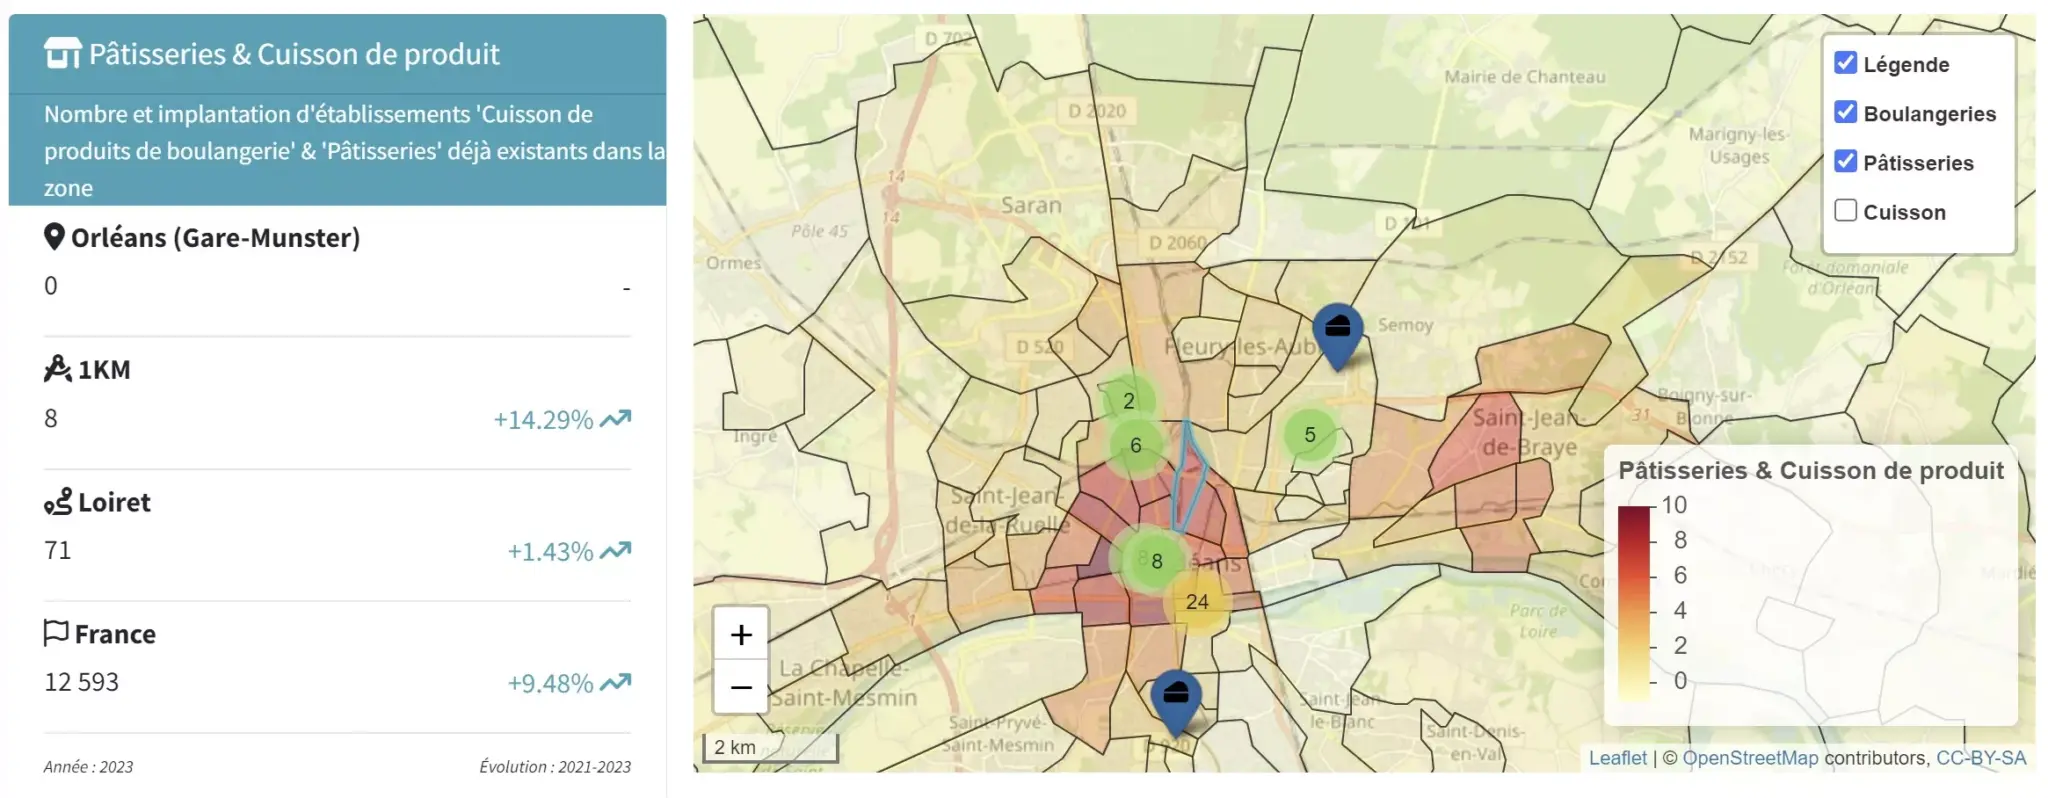2048x798 pixels.
Task: Expand the green cluster labeled 8
Action: (1156, 561)
